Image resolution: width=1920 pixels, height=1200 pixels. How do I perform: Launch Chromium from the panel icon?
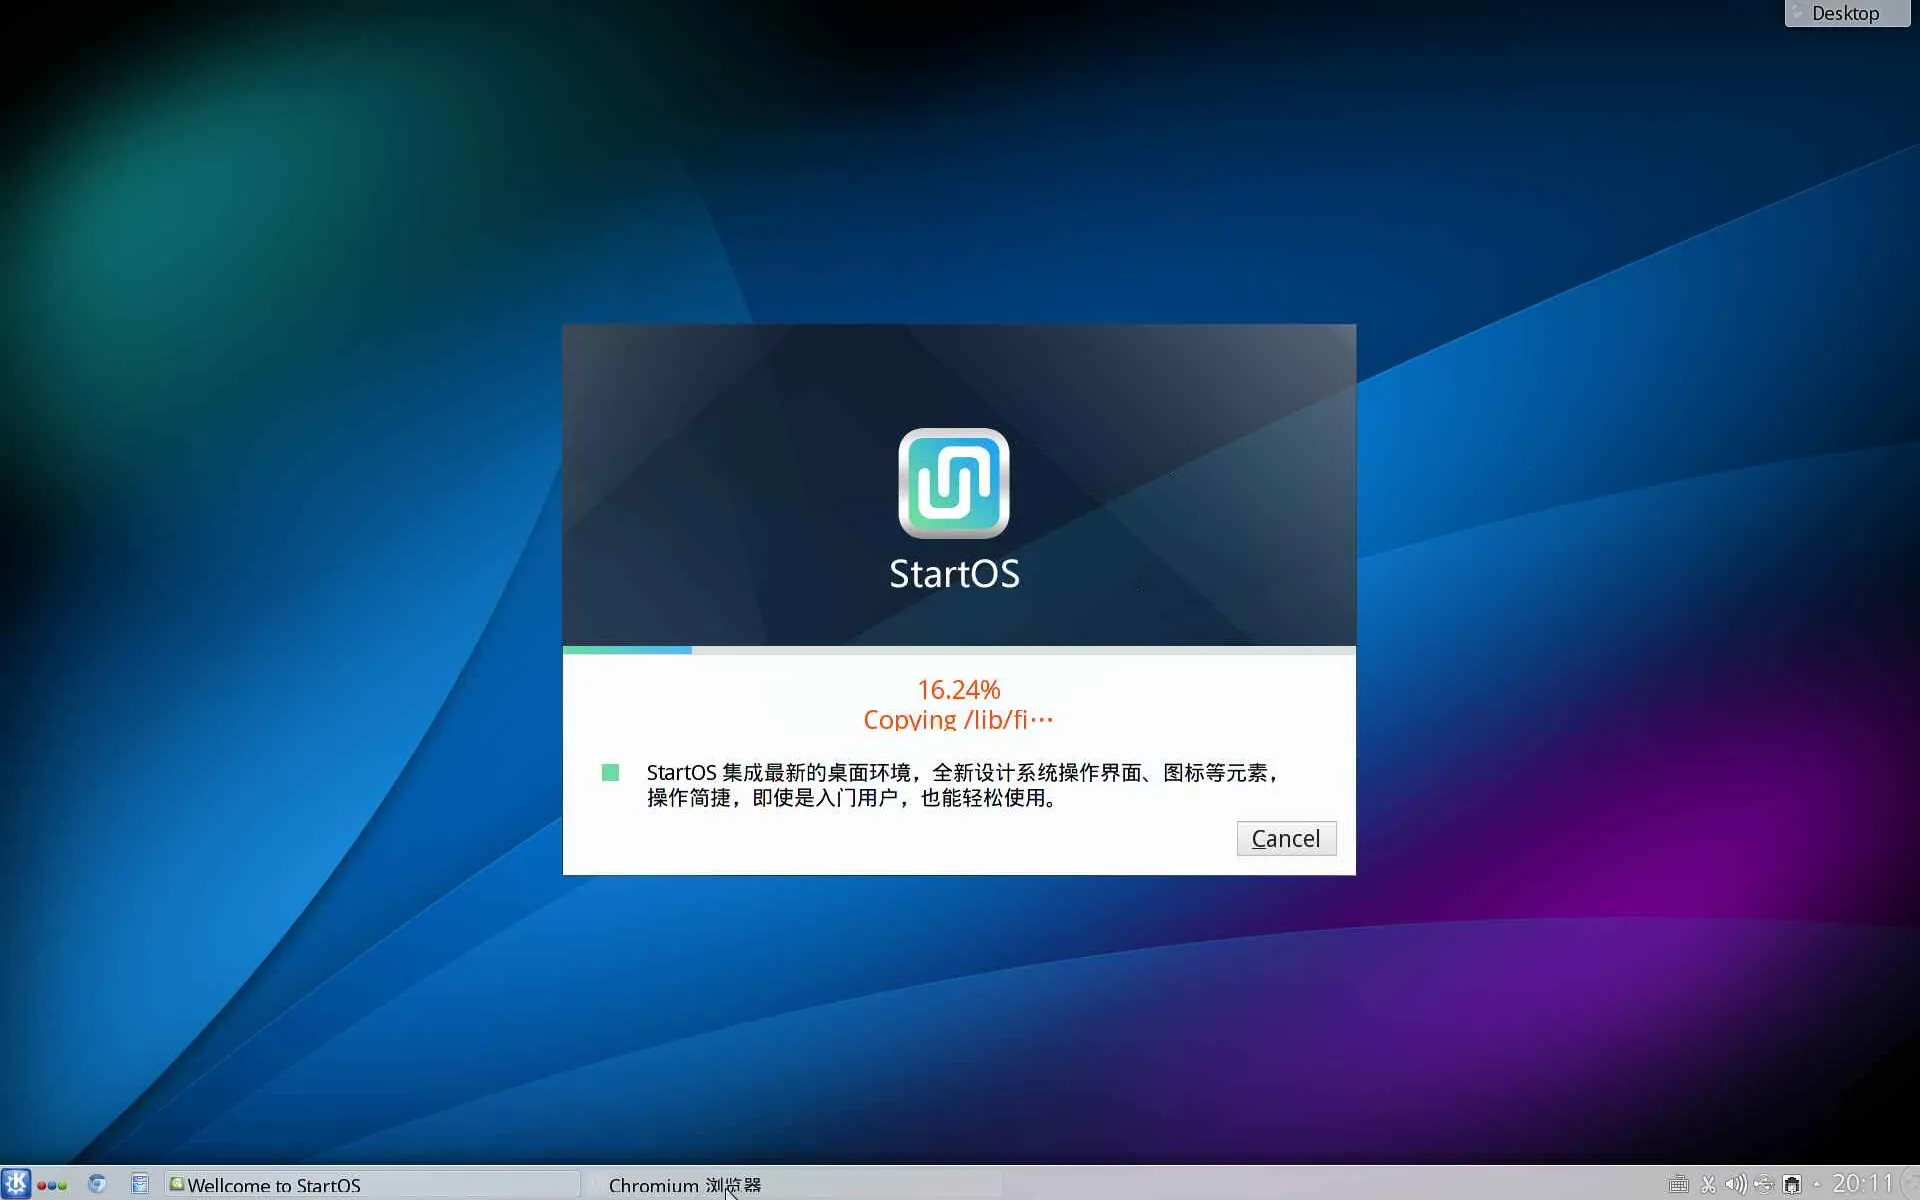tap(97, 1184)
